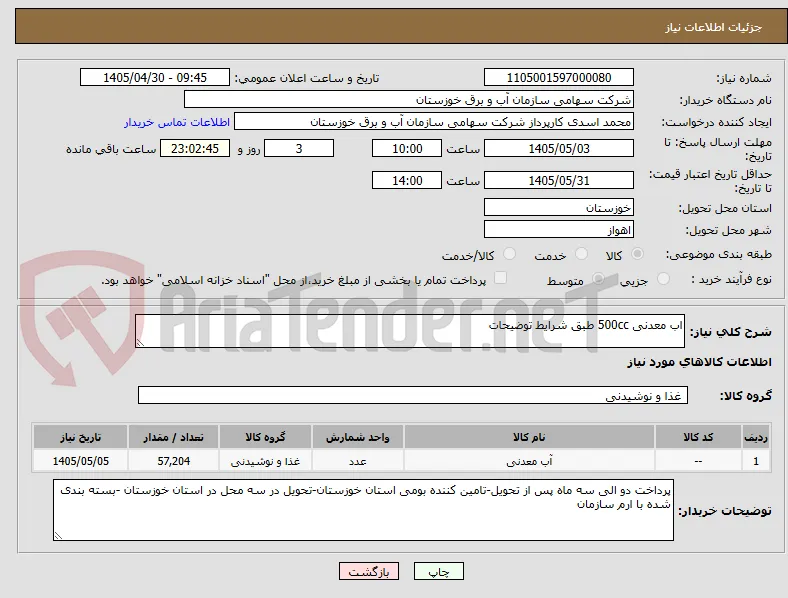The image size is (788, 598).
Task: Click the need date cell 1405/05/05
Action: (x=80, y=461)
